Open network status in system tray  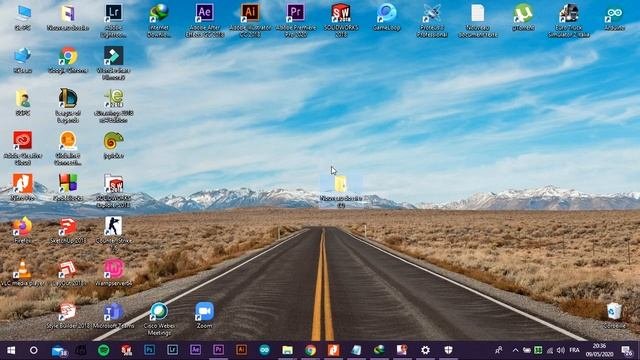coord(550,350)
